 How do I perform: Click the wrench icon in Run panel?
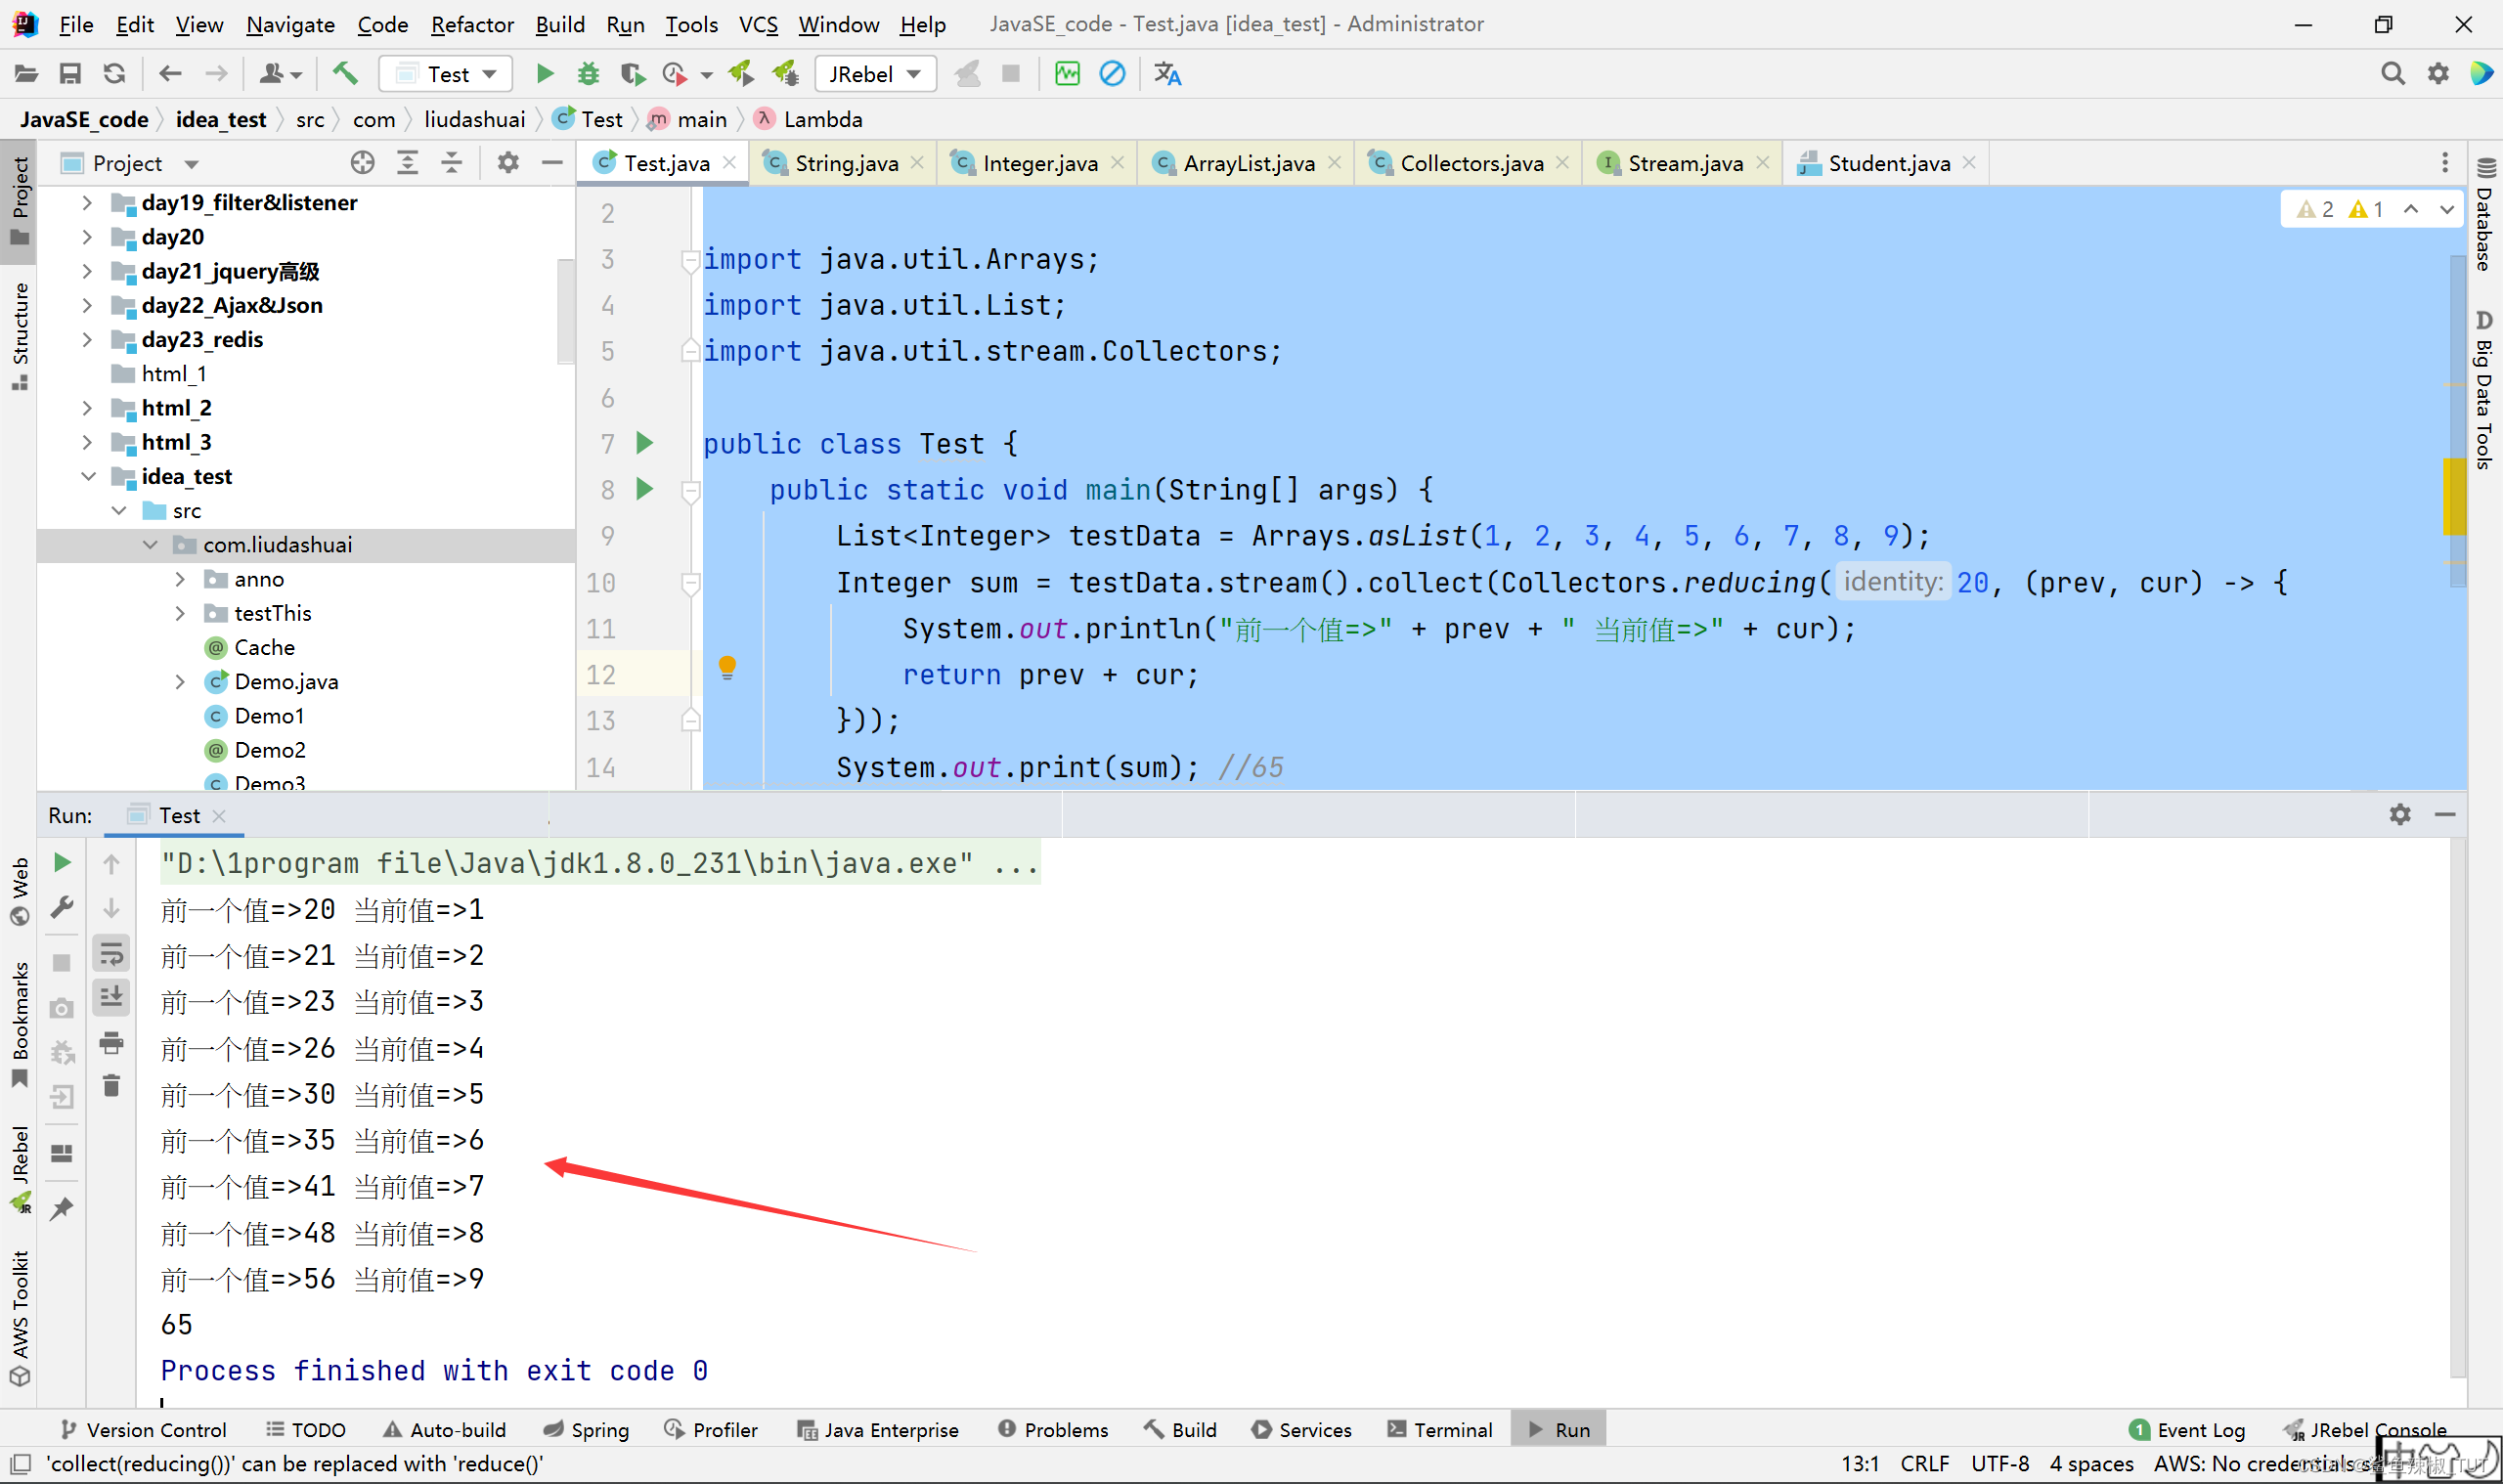pos(62,908)
